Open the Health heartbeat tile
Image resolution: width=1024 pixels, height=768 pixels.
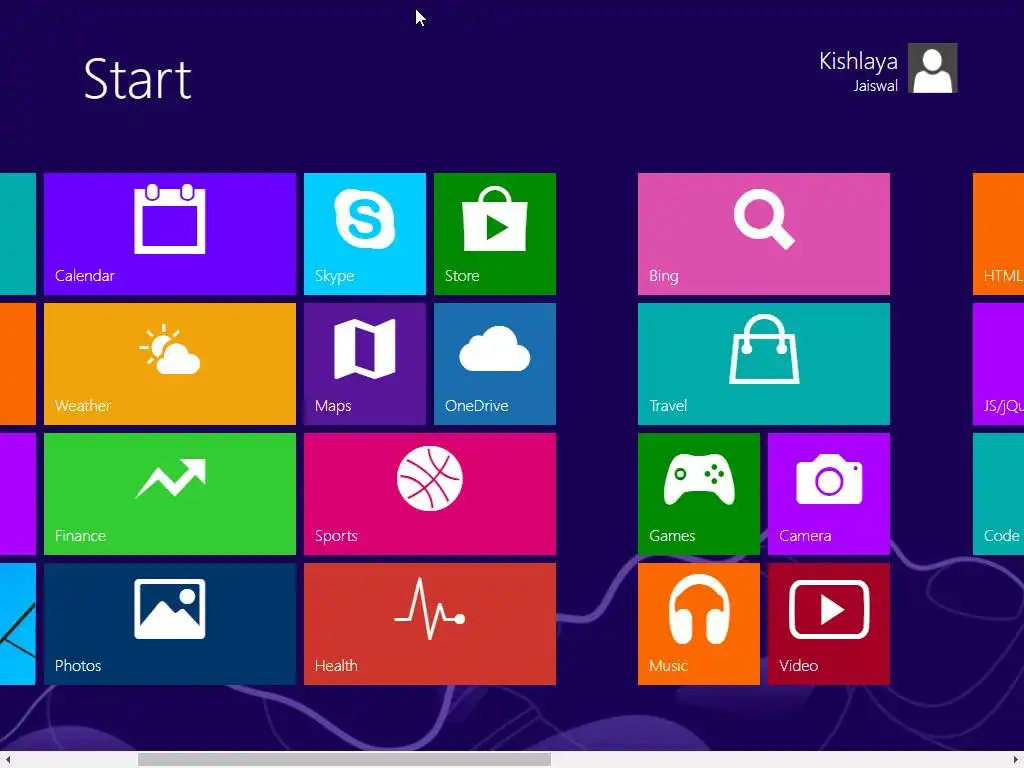click(x=430, y=624)
